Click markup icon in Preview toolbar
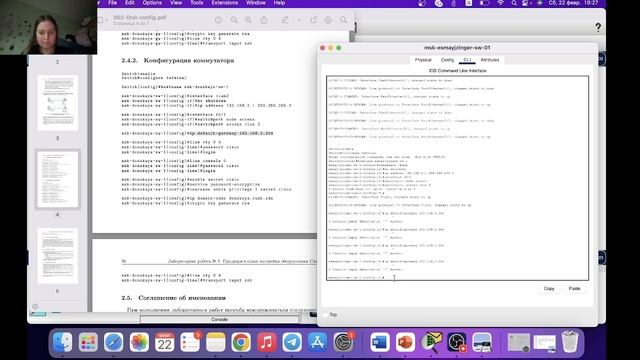Image resolution: width=640 pixels, height=360 pixels. click(x=328, y=20)
